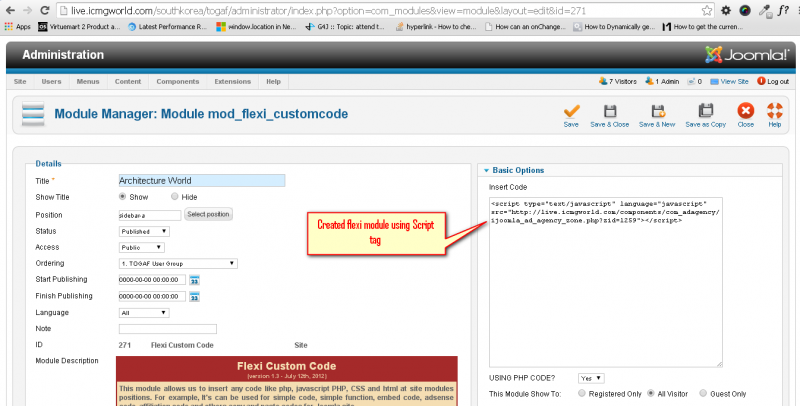
Task: Open the Content menu
Action: [128, 82]
